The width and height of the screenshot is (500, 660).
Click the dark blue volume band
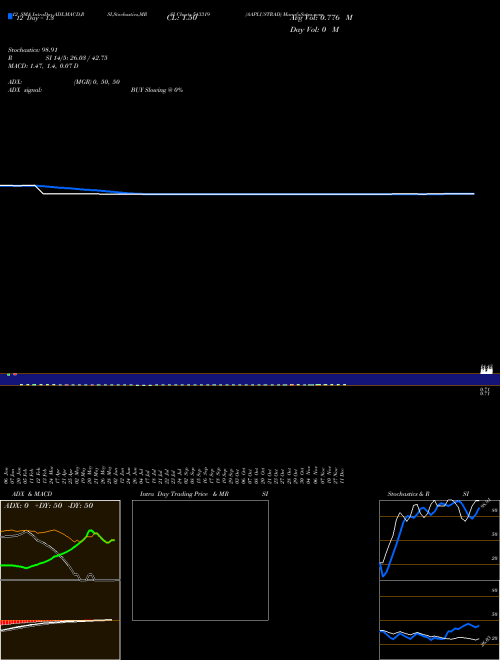tap(250, 379)
